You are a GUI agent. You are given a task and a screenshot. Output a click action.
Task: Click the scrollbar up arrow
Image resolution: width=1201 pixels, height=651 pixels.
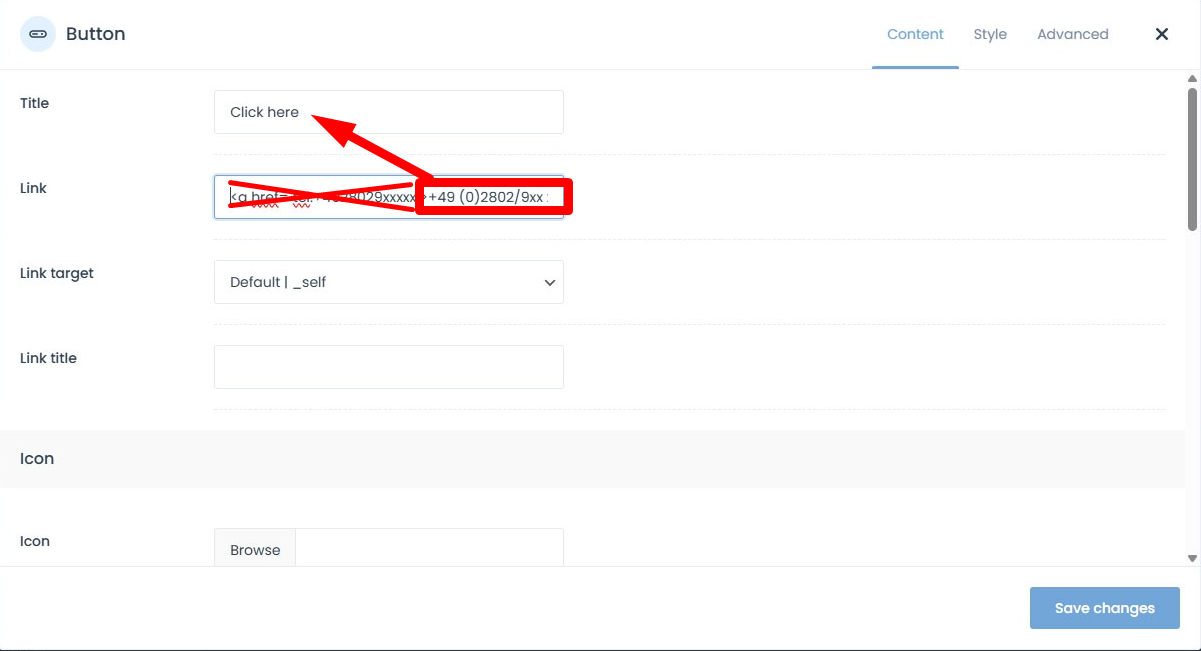[1192, 78]
